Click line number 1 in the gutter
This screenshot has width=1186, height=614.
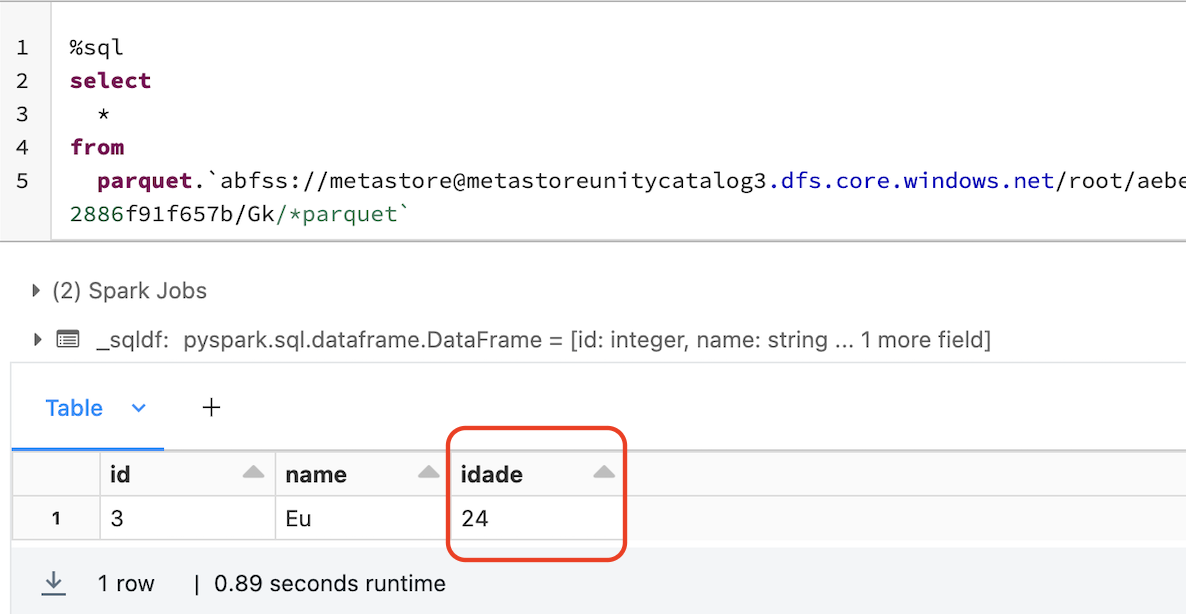[21, 48]
